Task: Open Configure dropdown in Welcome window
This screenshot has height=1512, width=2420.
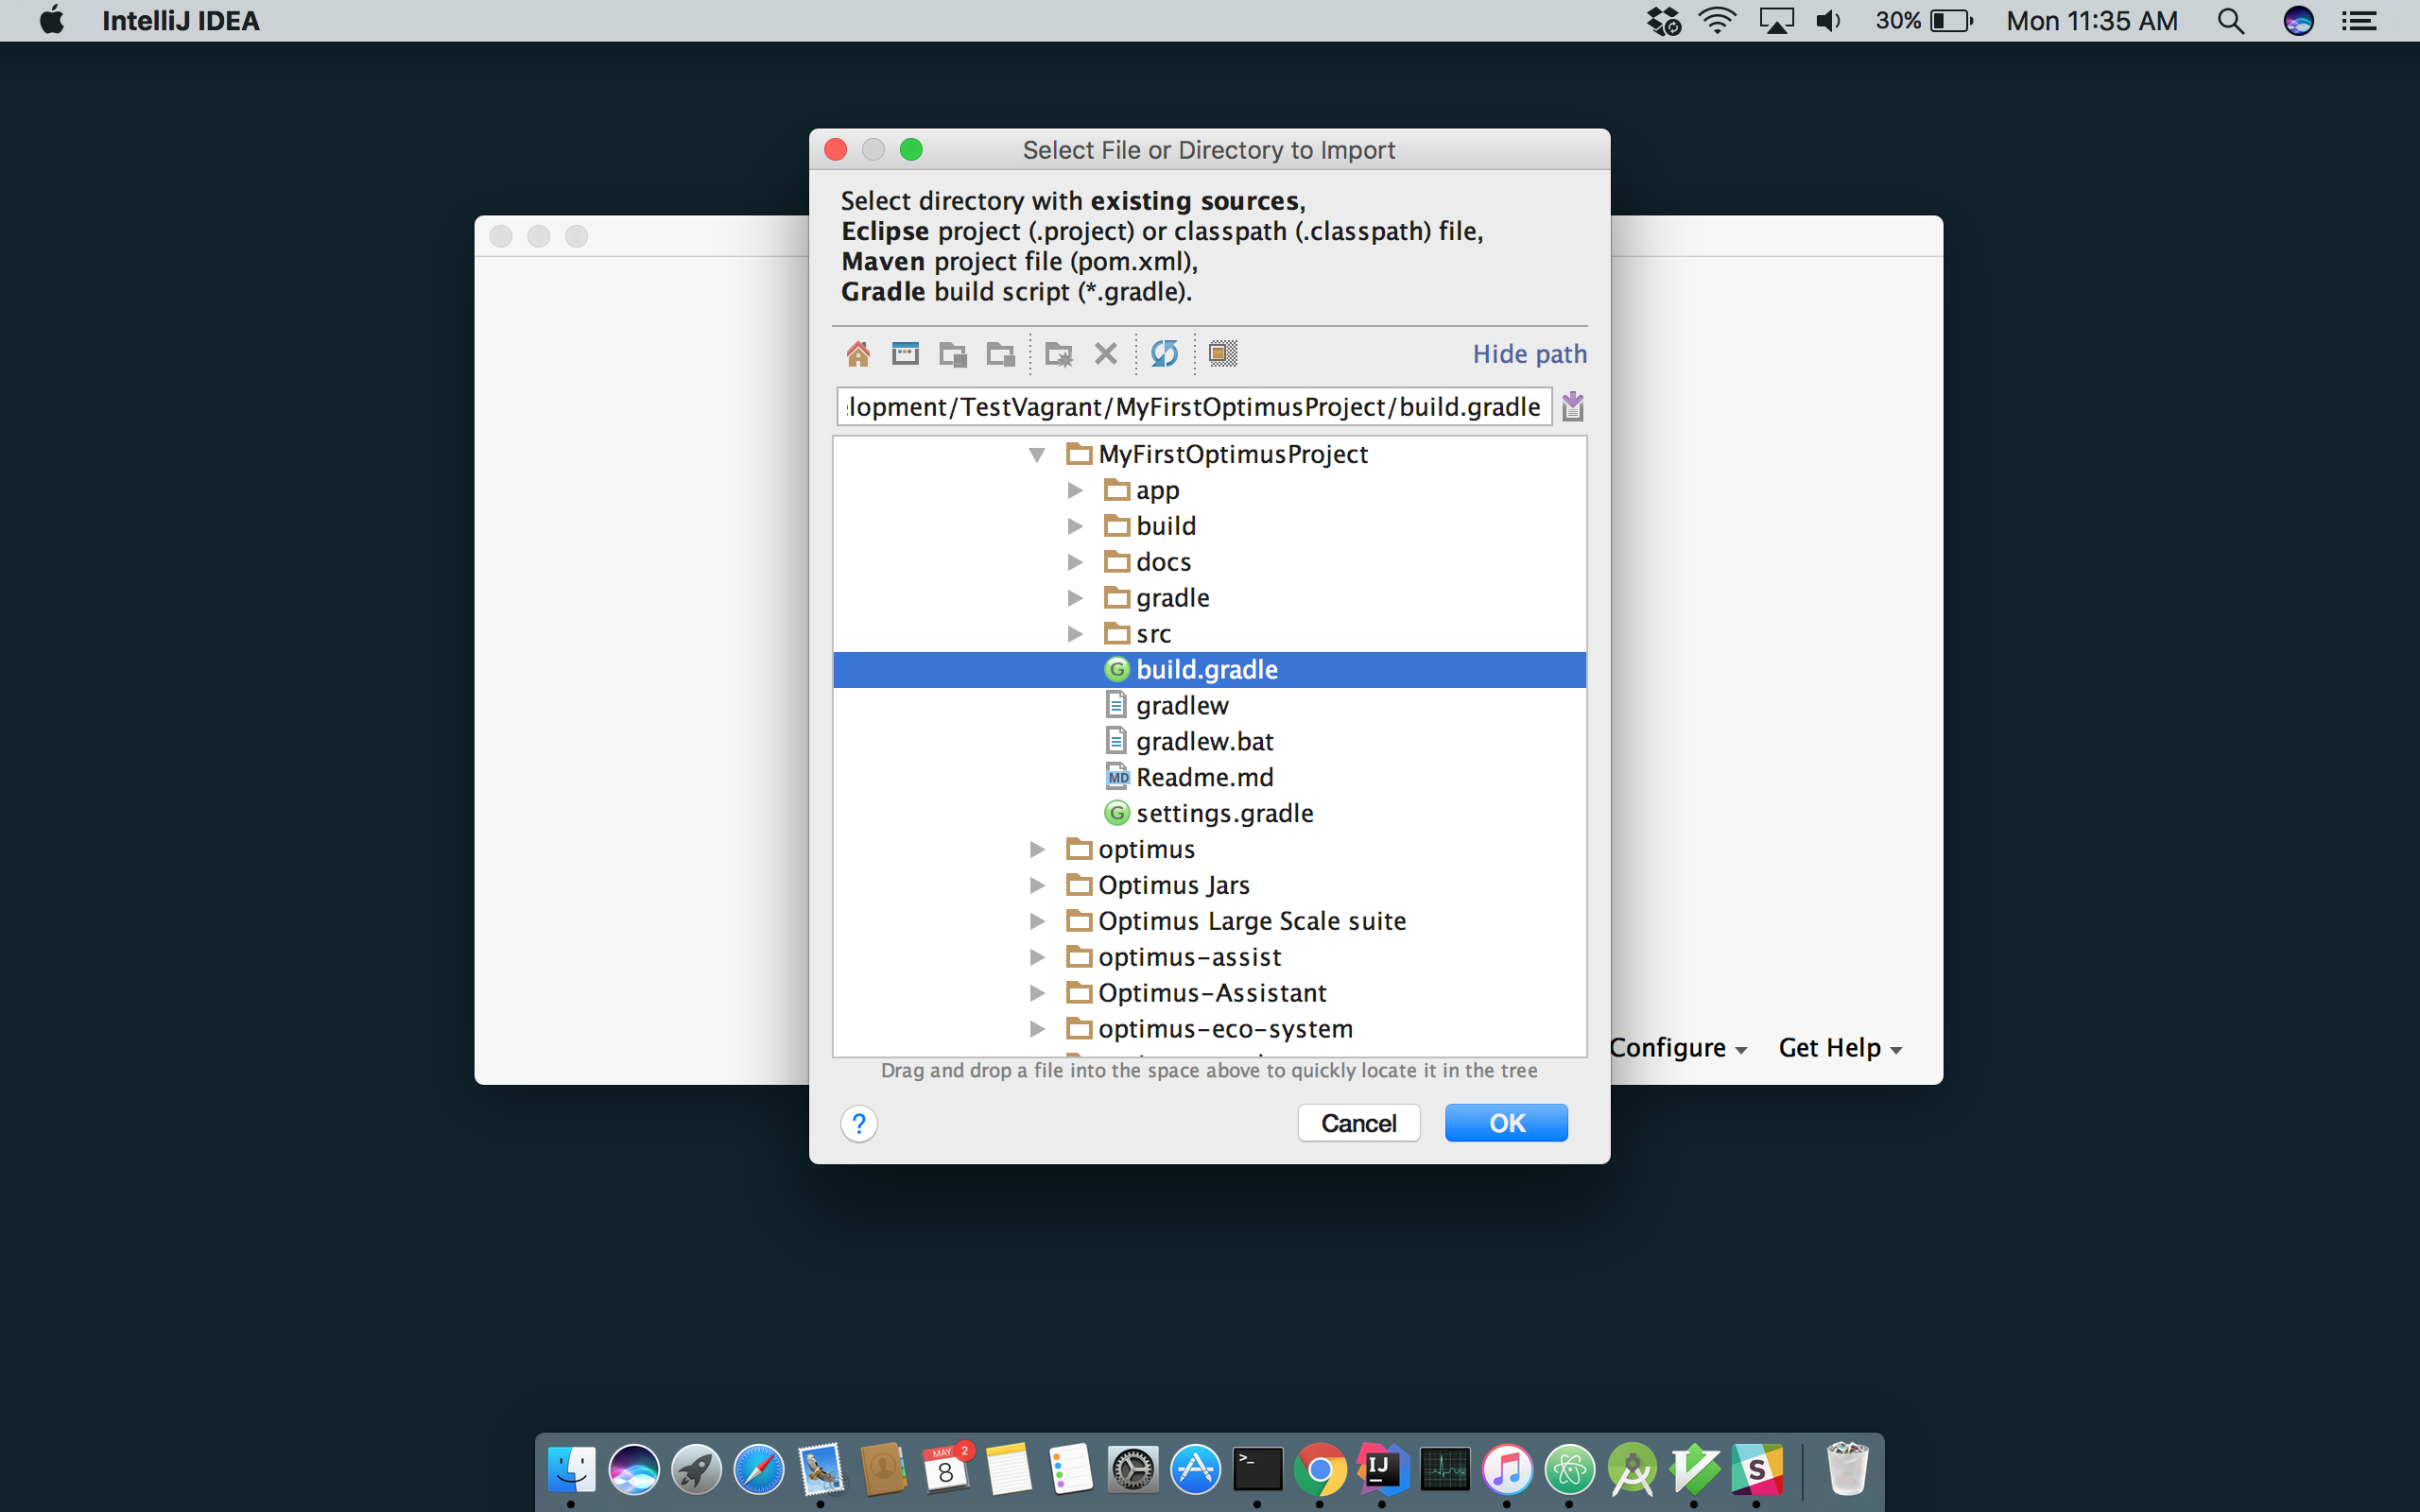Action: pos(1678,1048)
